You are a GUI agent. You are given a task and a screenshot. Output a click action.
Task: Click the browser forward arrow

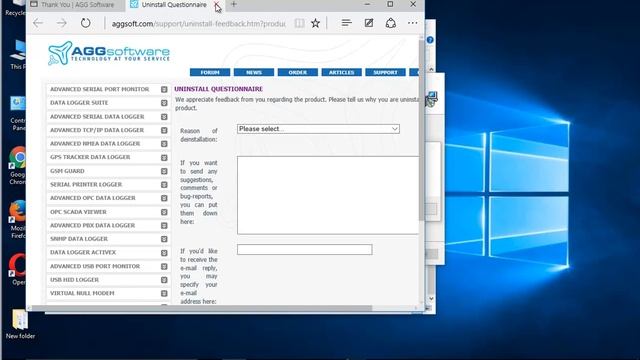point(62,23)
